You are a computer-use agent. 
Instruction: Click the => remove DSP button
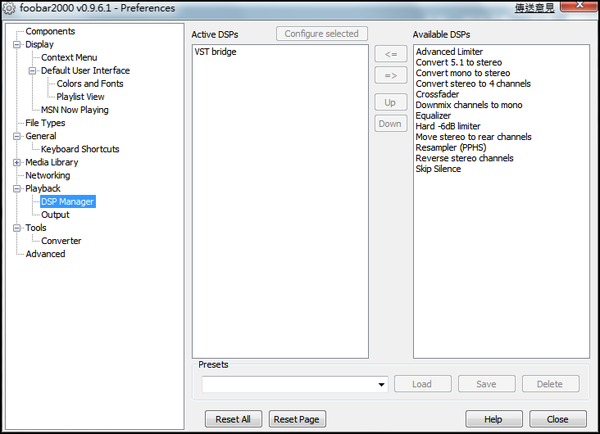tap(391, 76)
